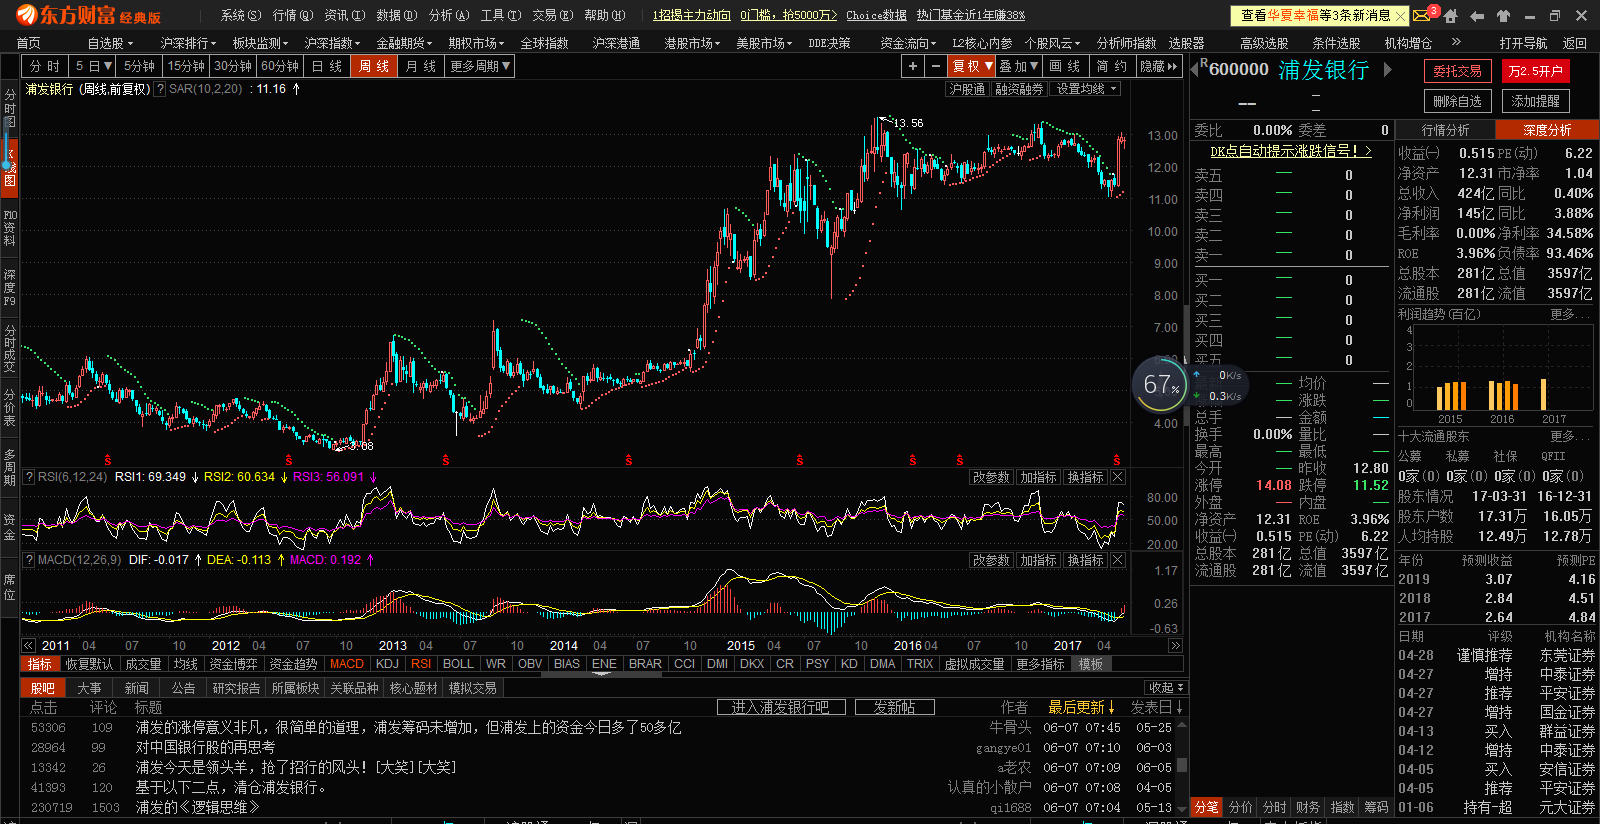Switch chart to 30分钟 period
1600x824 pixels.
(233, 66)
